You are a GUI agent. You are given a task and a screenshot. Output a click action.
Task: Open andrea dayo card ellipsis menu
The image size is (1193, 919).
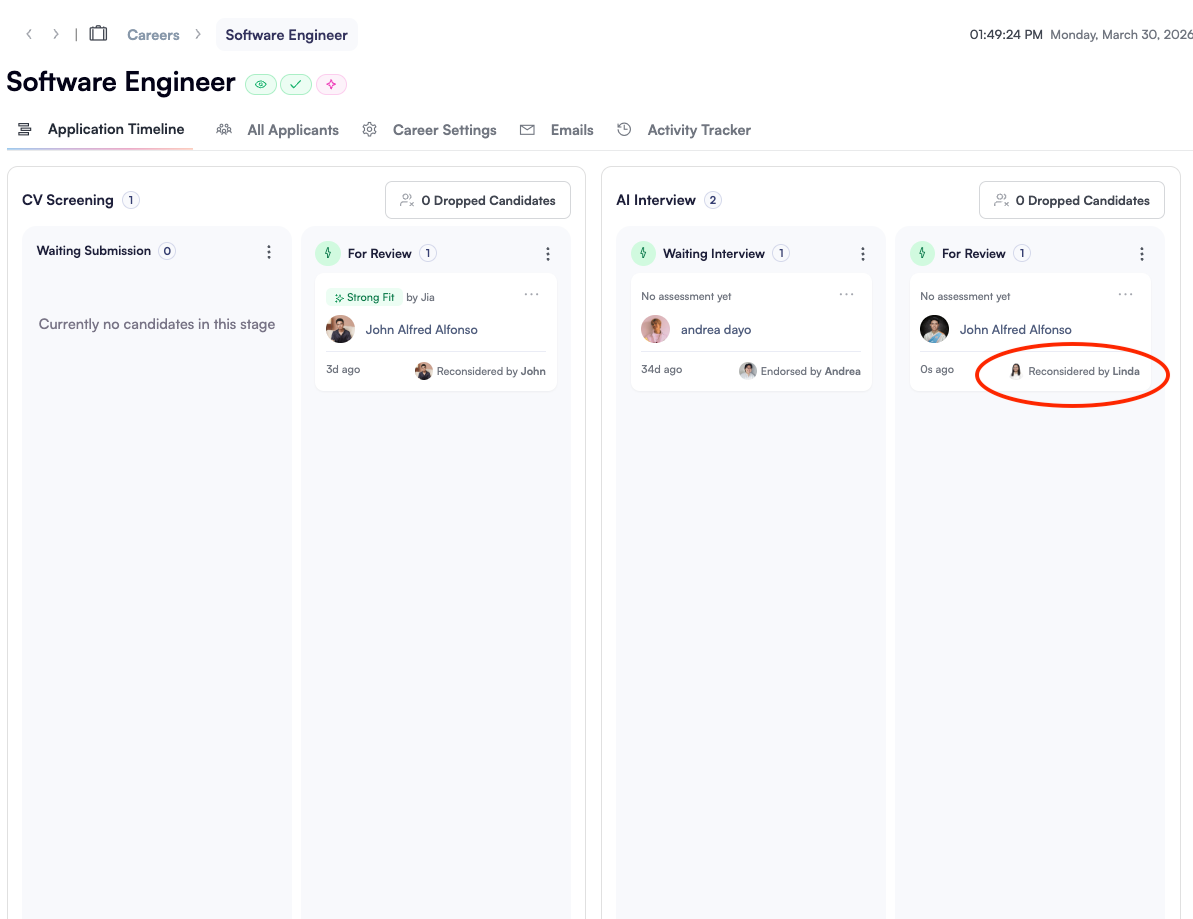point(846,295)
